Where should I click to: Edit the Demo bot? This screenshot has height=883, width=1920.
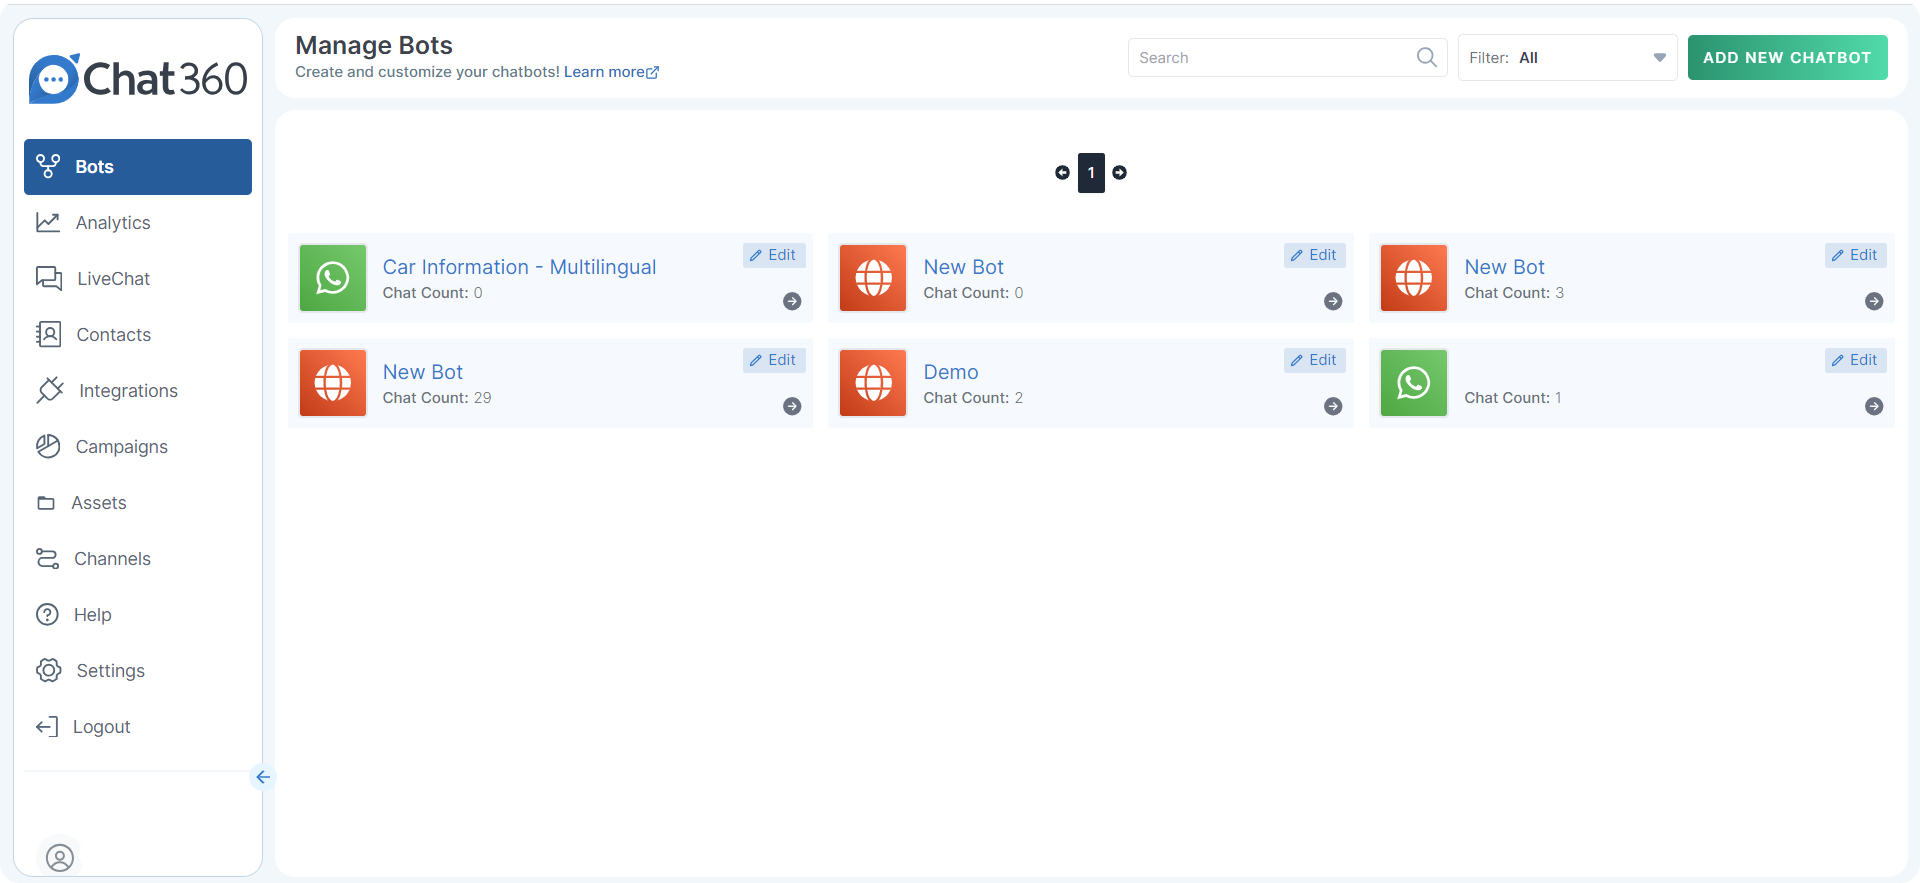[x=1315, y=360]
